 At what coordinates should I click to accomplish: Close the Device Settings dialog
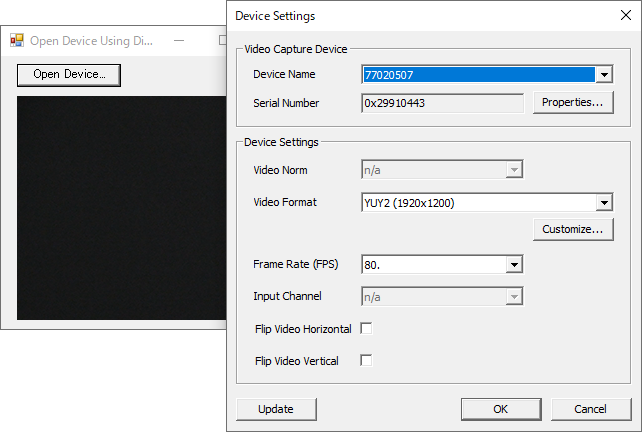pyautogui.click(x=626, y=15)
